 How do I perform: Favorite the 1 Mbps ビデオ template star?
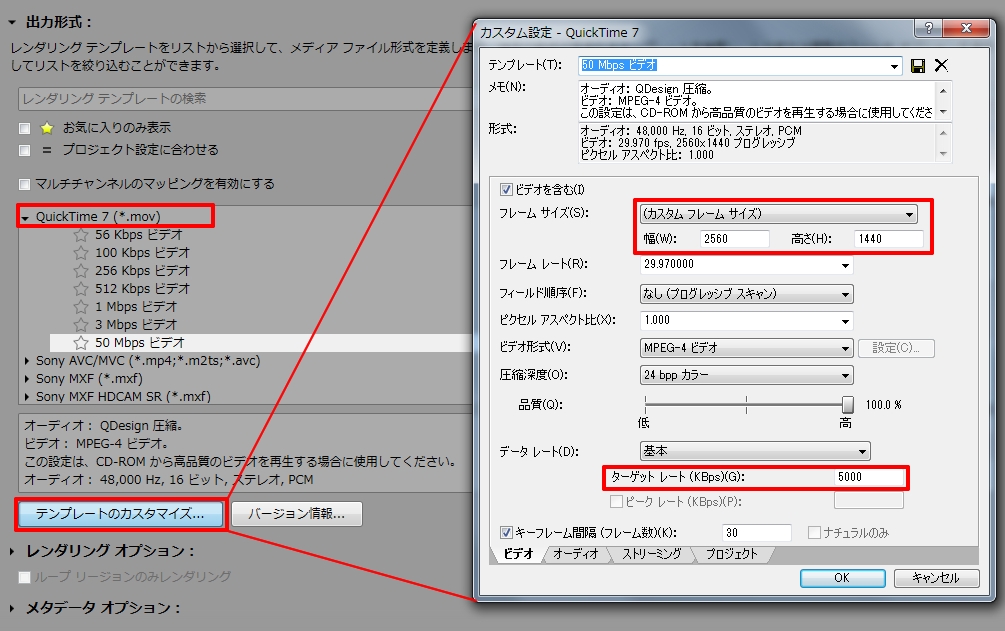coord(81,307)
